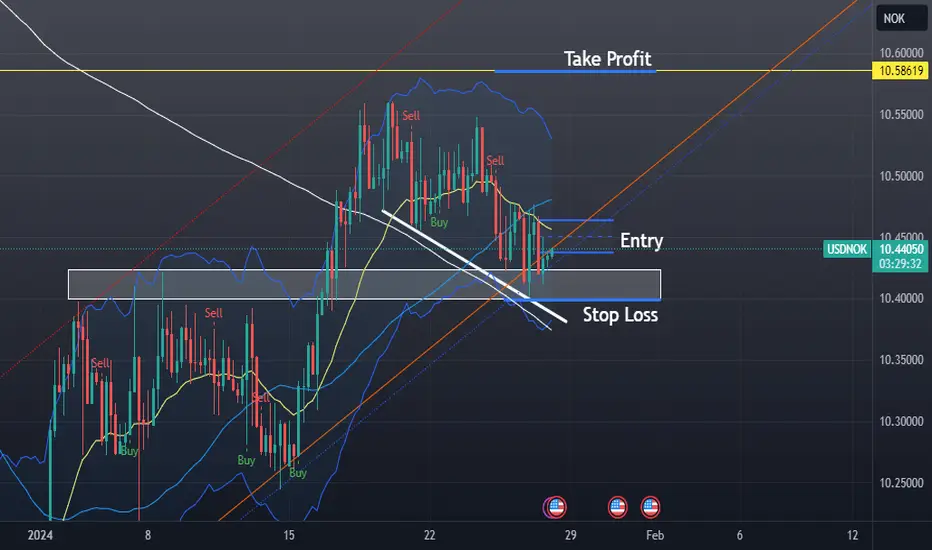Screen dimensions: 932x550
Task: Click the current price 10.44050 label
Action: 901,249
